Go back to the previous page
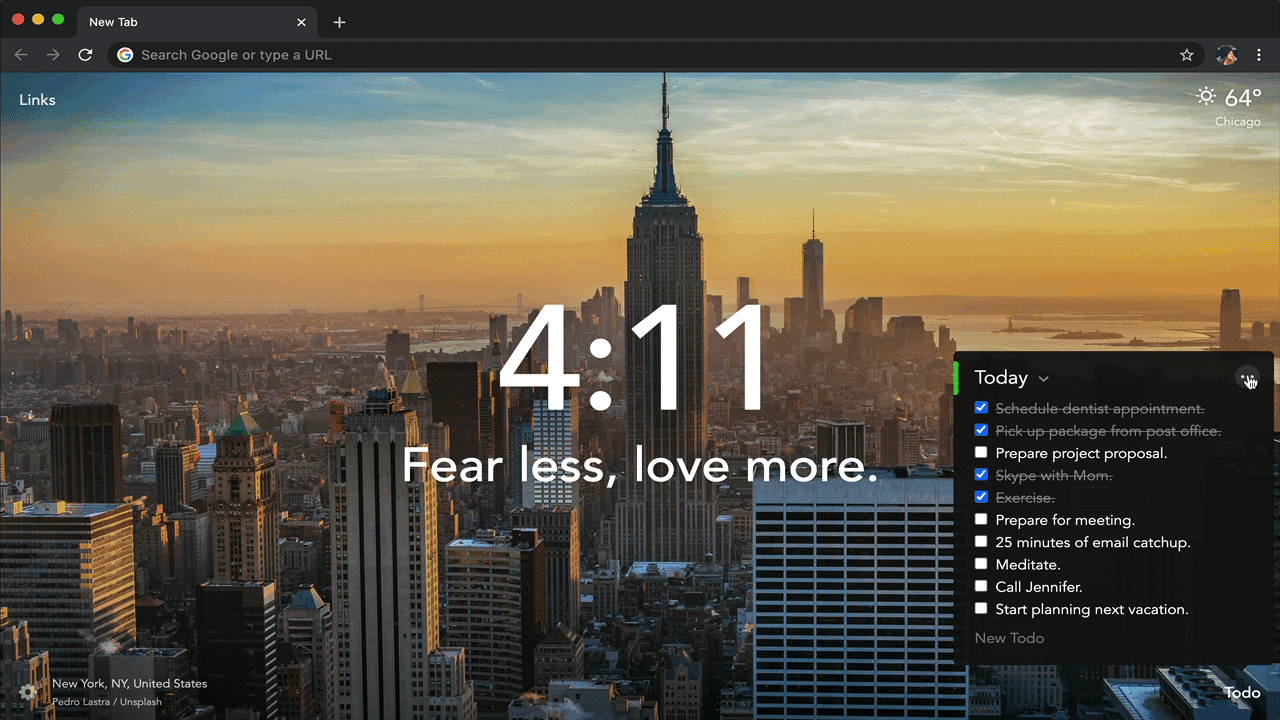The image size is (1280, 720). pos(21,55)
